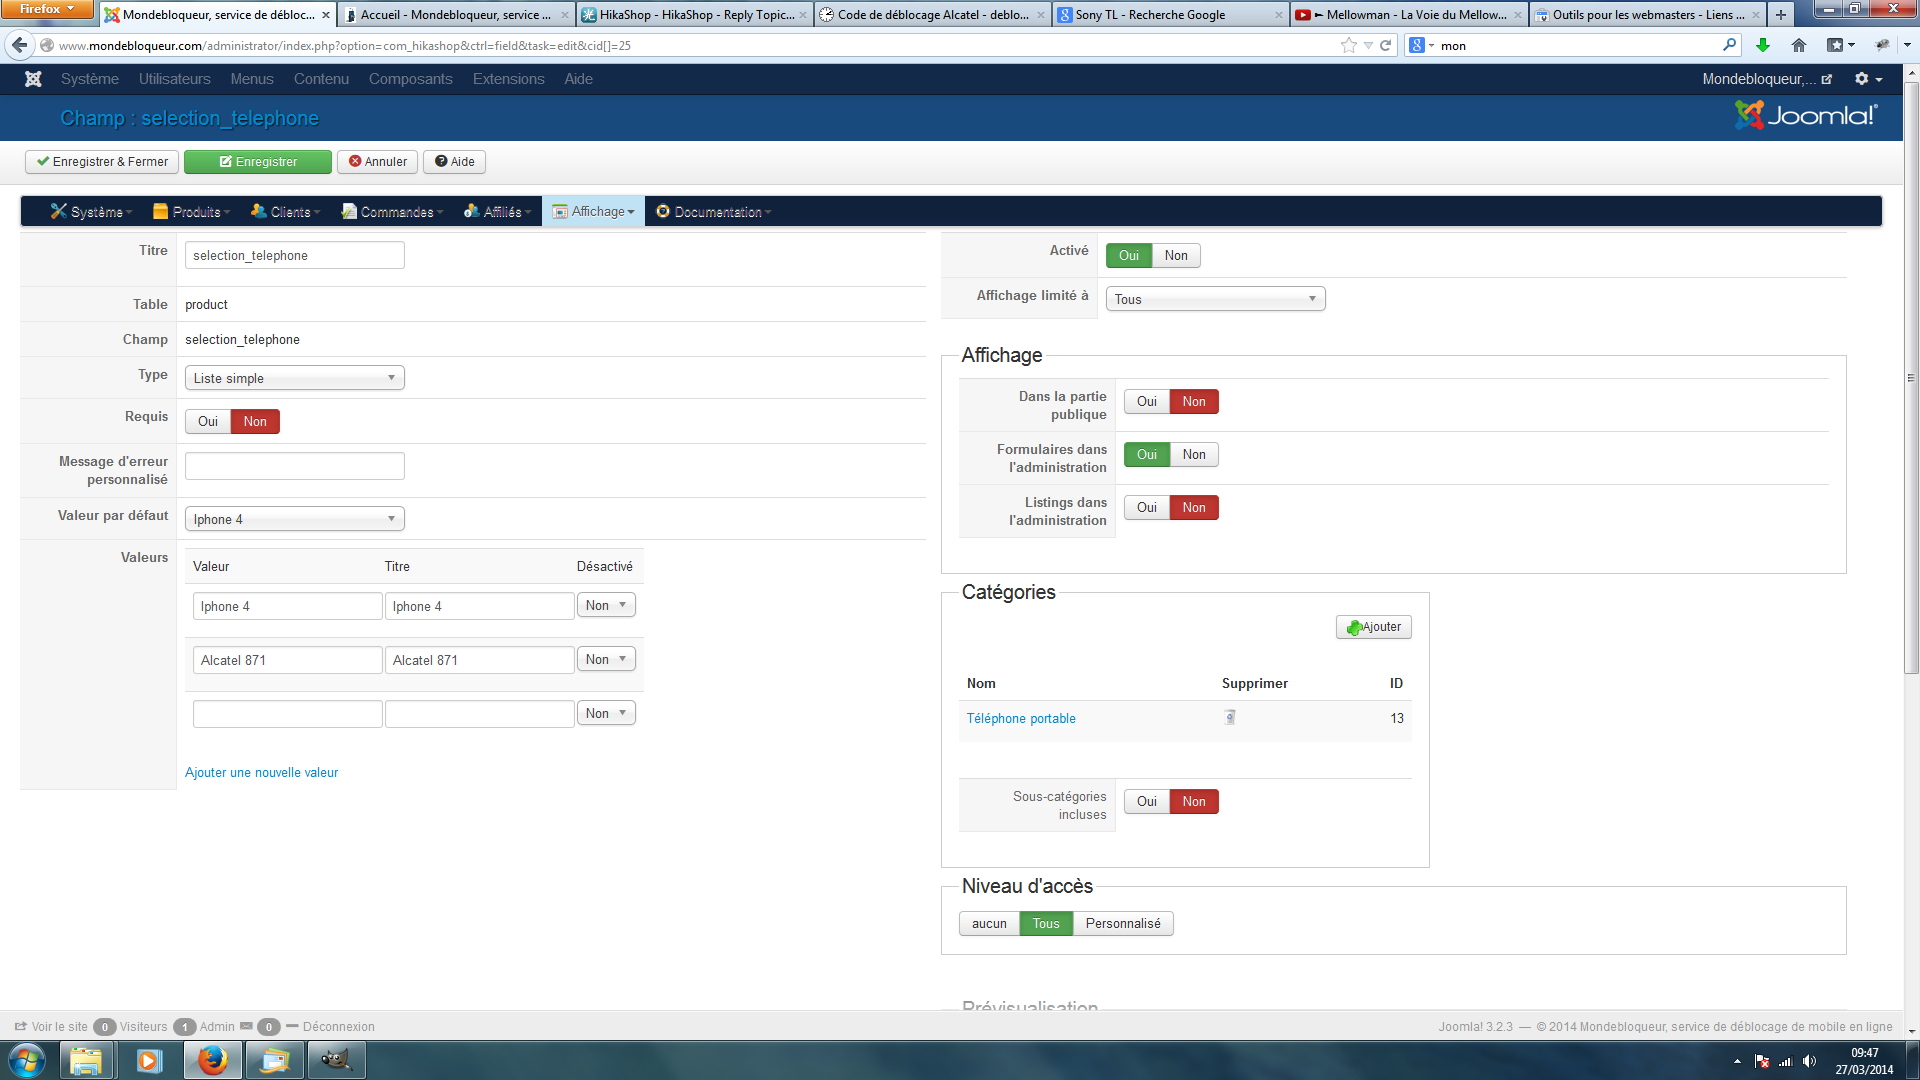Click the Joomla logo icon in admin menu
The height and width of the screenshot is (1080, 1920).
tap(33, 79)
